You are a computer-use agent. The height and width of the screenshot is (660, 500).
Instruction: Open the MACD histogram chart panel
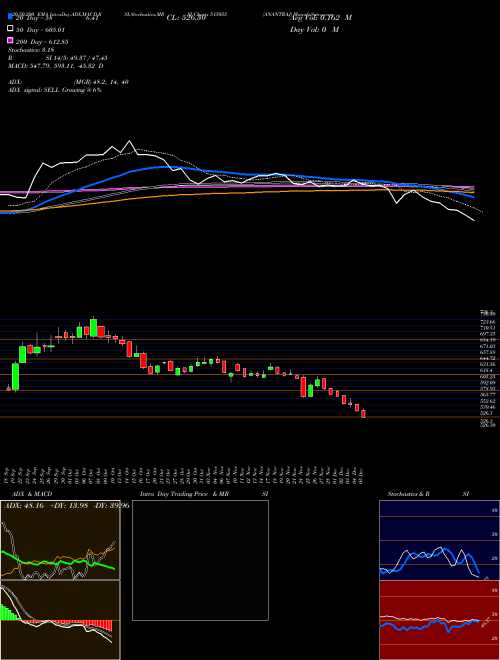coord(60,620)
